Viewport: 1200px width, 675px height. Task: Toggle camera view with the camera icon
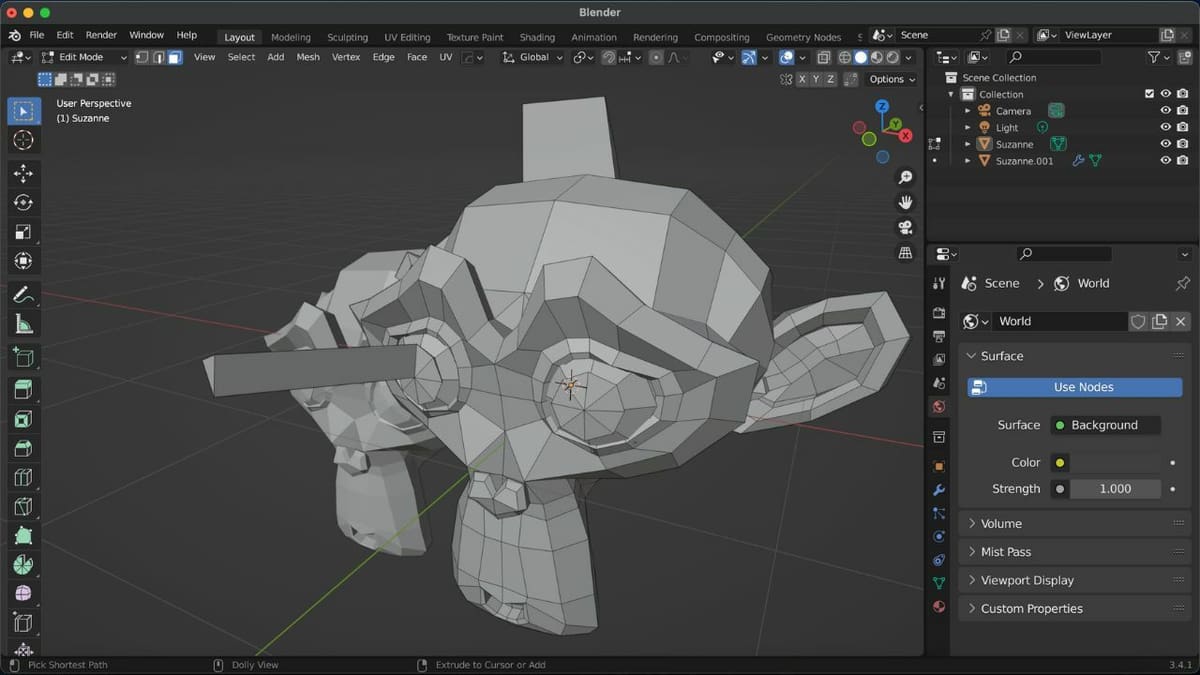click(x=905, y=228)
